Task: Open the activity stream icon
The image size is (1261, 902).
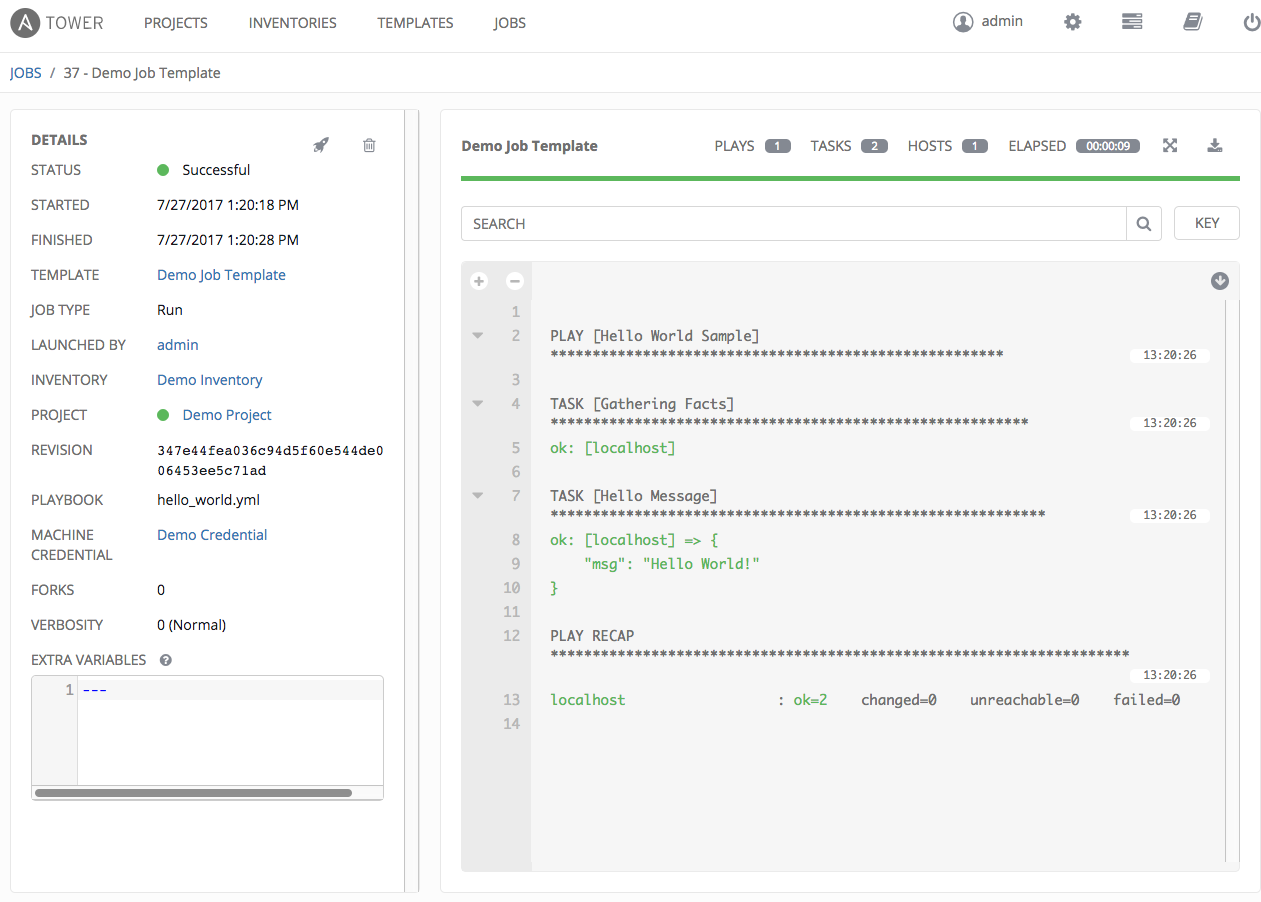Action: point(1132,22)
